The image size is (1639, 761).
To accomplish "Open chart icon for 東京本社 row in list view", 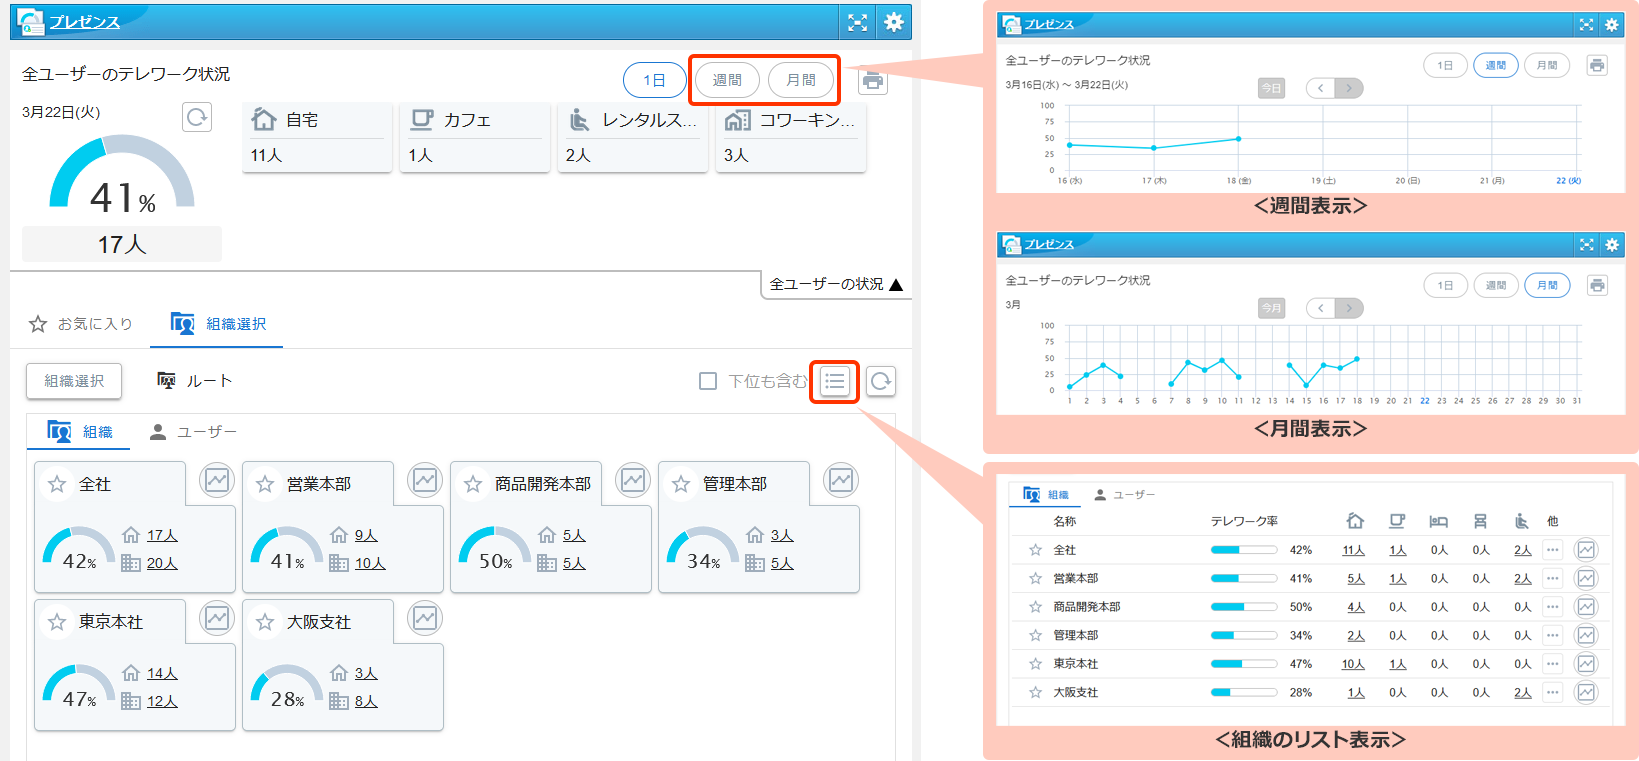I will click(1586, 664).
